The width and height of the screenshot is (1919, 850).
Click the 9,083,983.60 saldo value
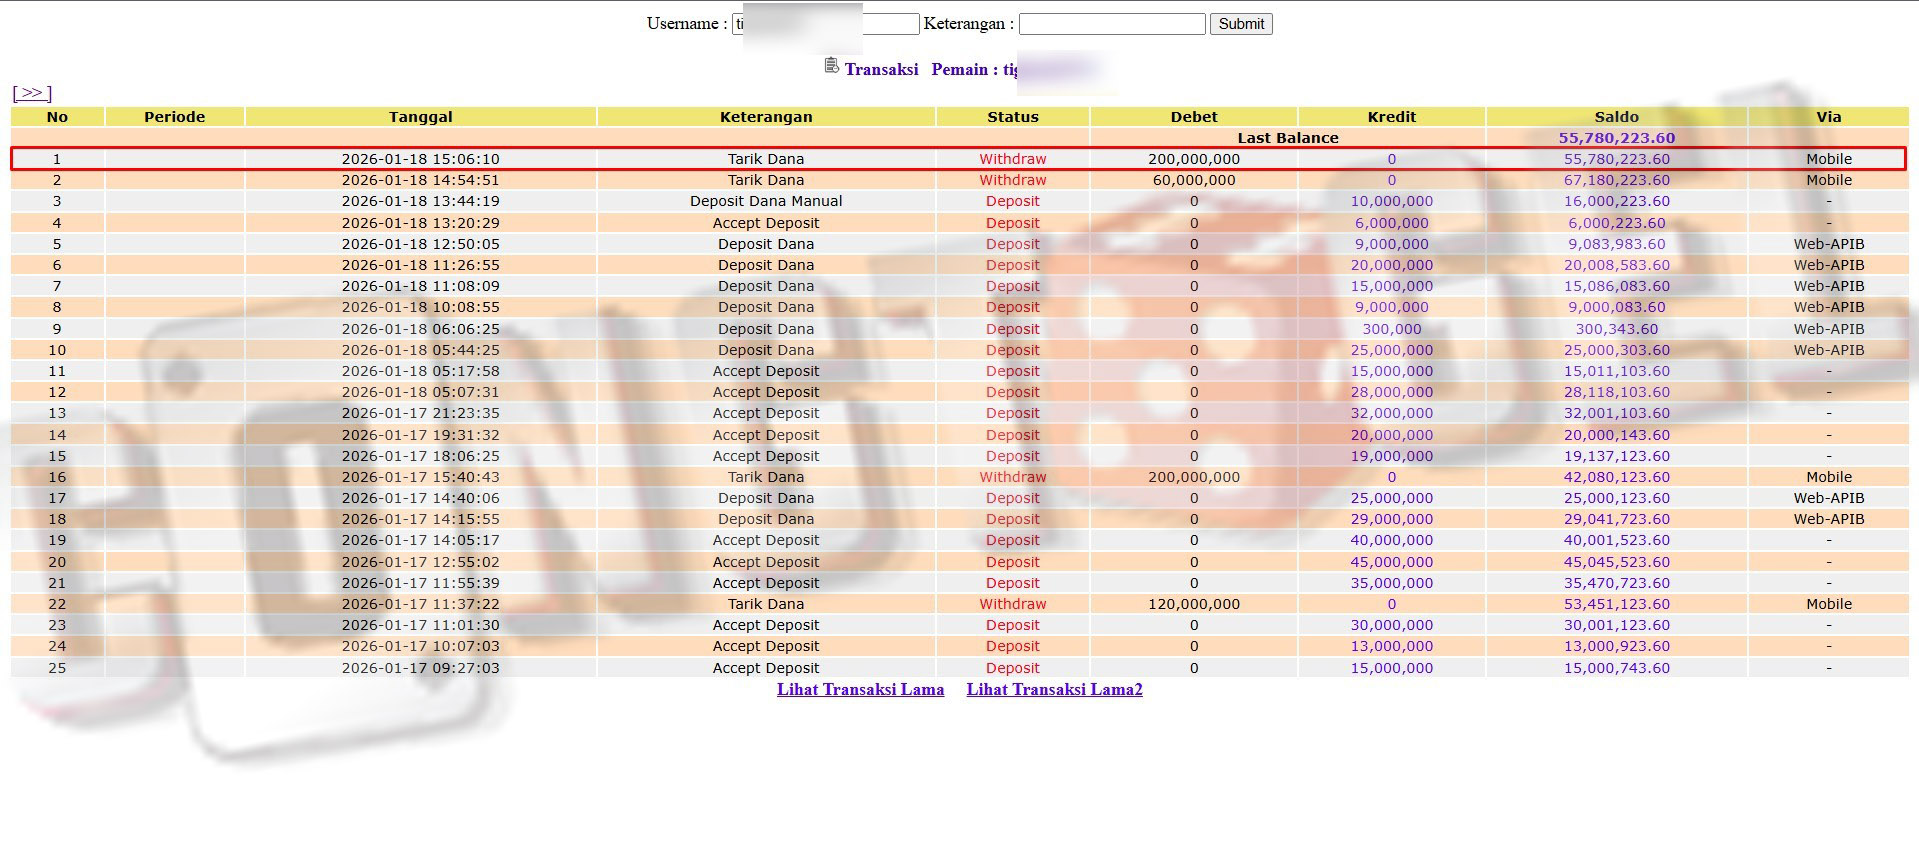coord(1617,244)
